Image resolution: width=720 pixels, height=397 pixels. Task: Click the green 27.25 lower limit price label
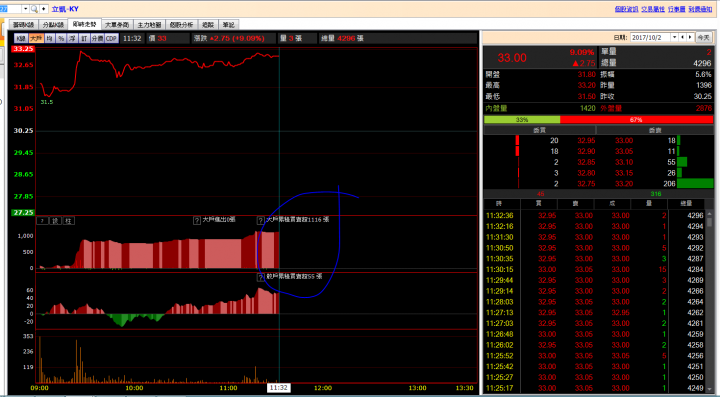[22, 212]
